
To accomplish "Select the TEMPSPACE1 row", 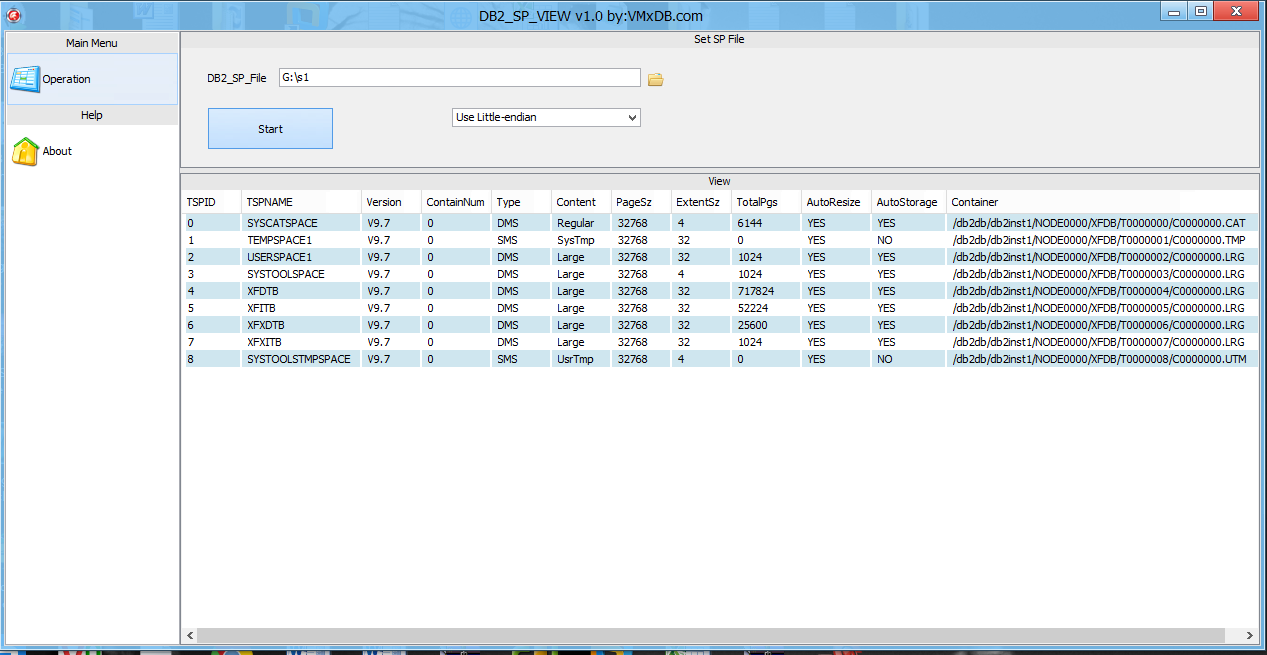I will coord(280,240).
